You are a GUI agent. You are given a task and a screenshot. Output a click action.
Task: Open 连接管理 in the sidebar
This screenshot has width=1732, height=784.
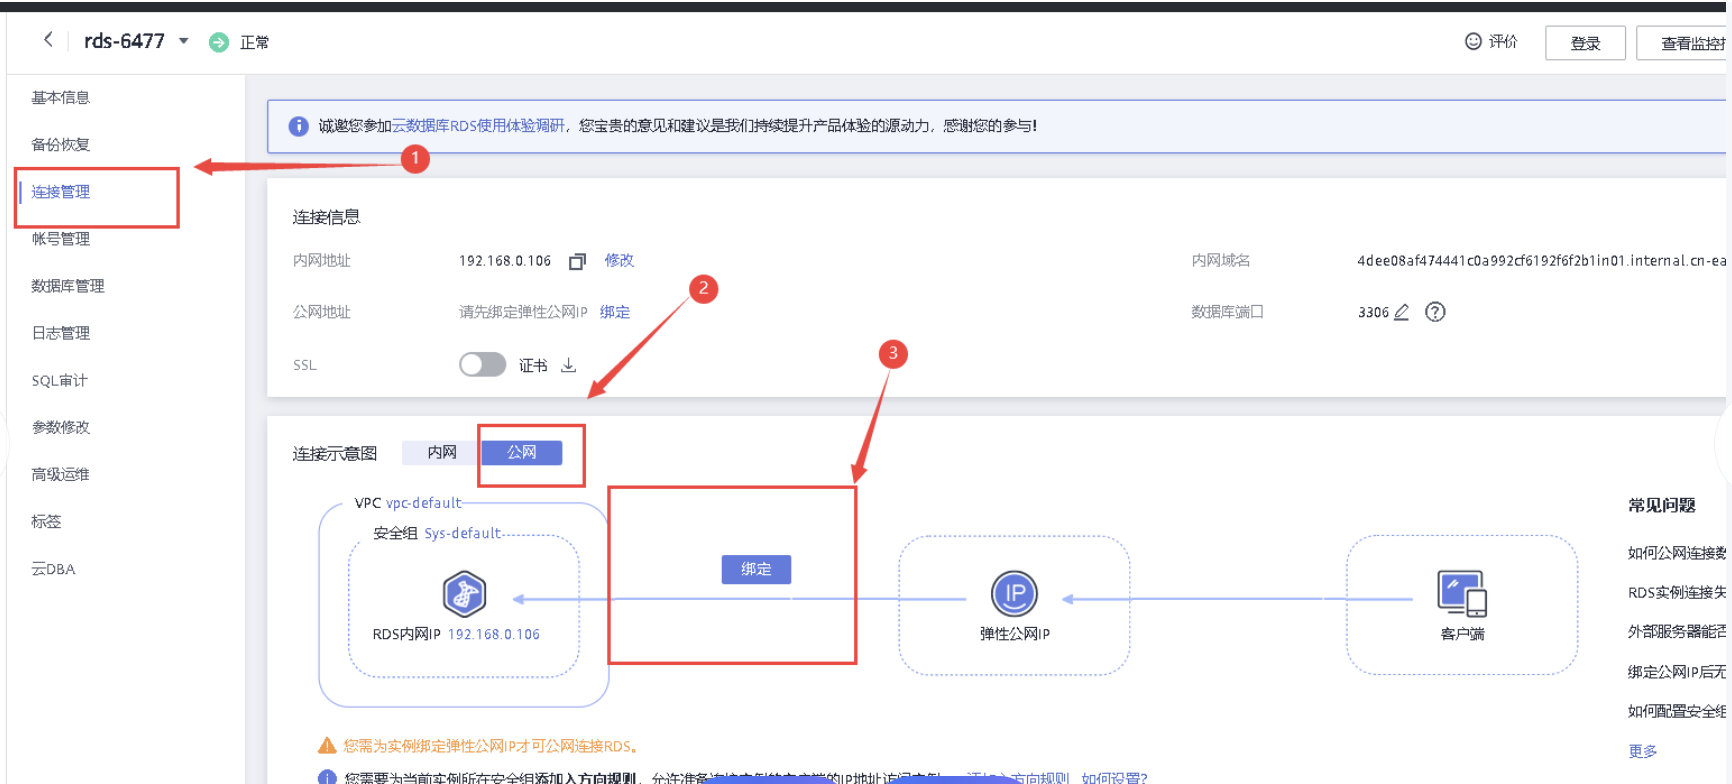click(61, 192)
